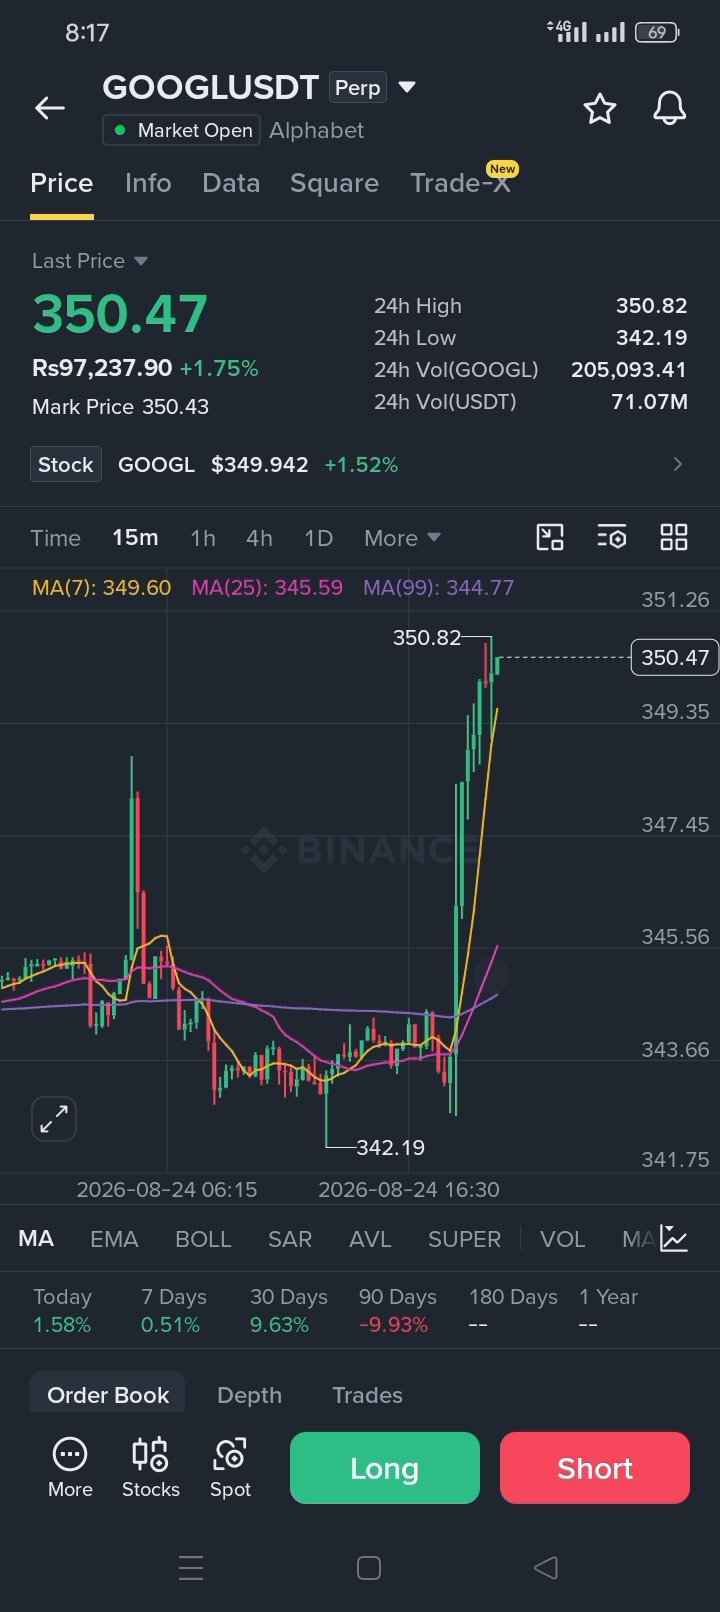Tap Android back navigation button

coord(546,1567)
